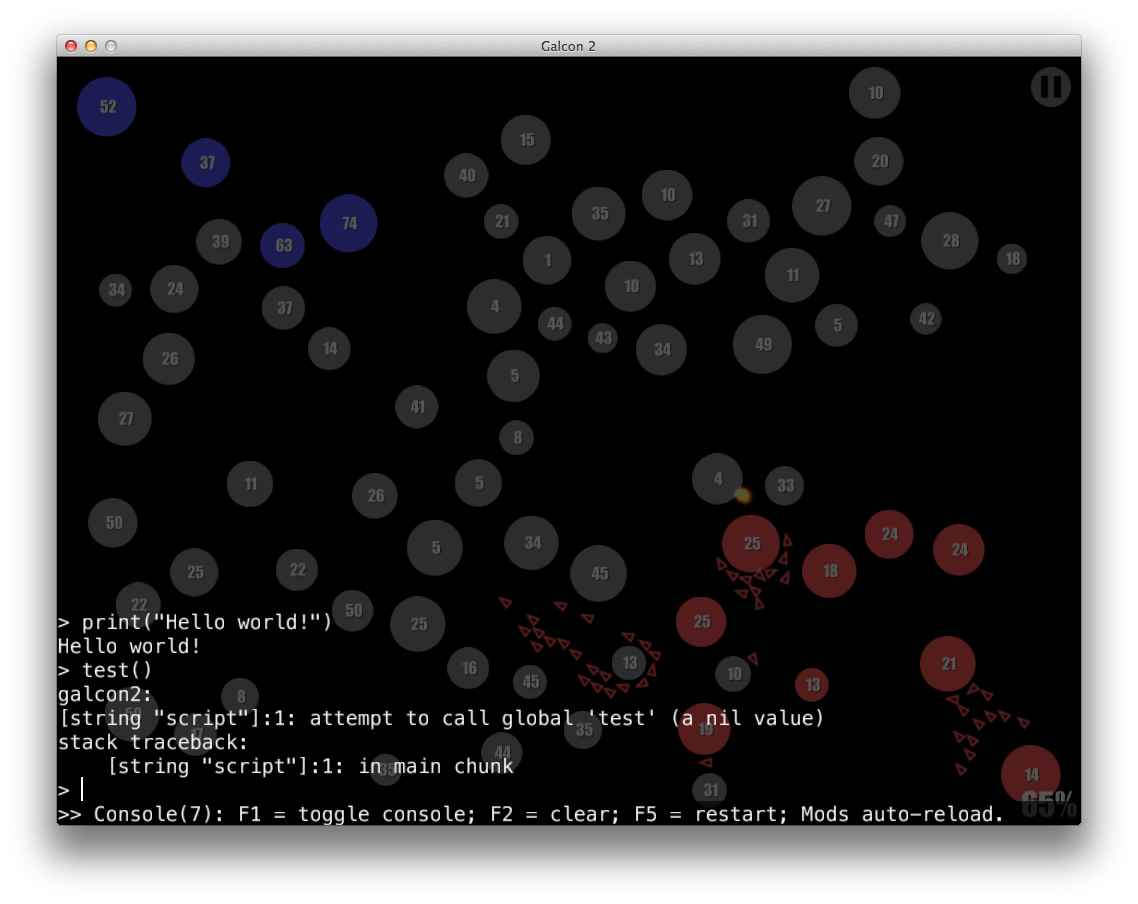Select the blue planet with 52 ships
Image resolution: width=1138 pixels, height=904 pixels.
[x=107, y=107]
